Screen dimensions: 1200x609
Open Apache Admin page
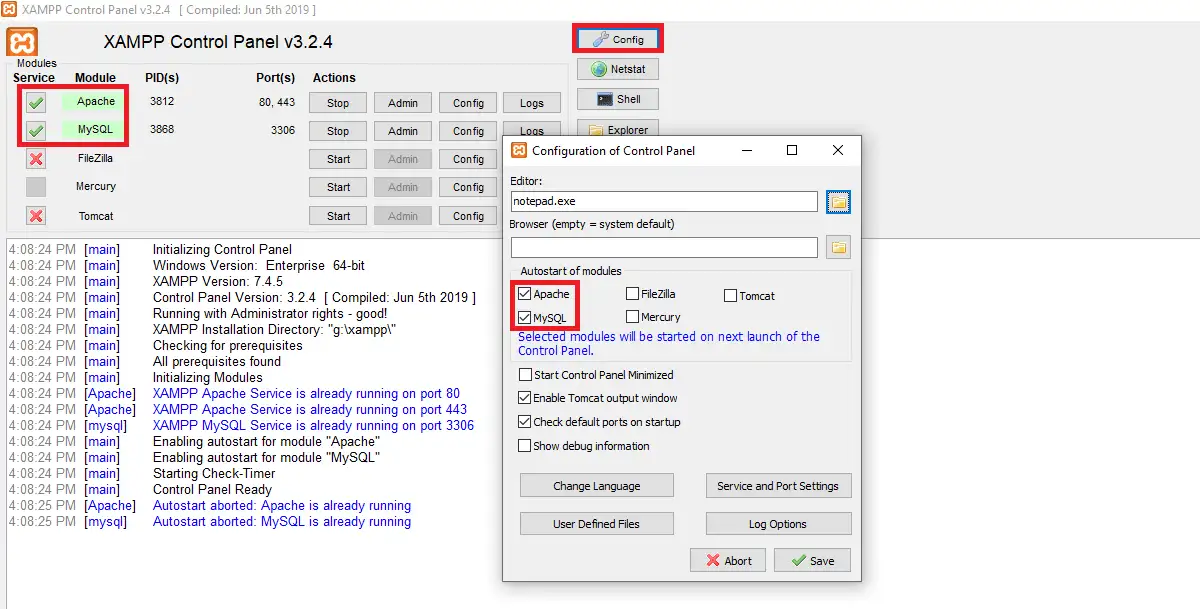pyautogui.click(x=403, y=103)
